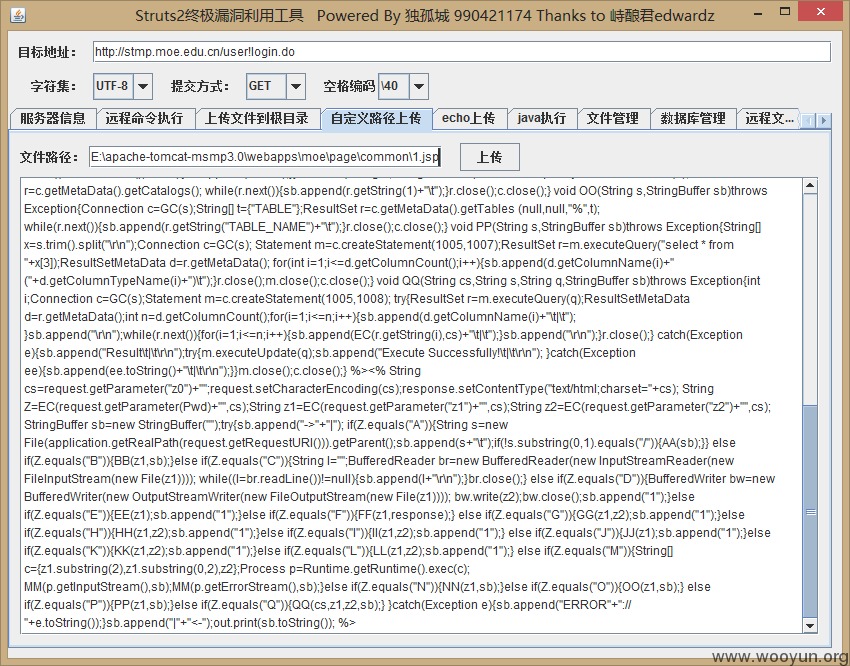Click the 上传 upload button
This screenshot has width=850, height=666.
[x=490, y=157]
